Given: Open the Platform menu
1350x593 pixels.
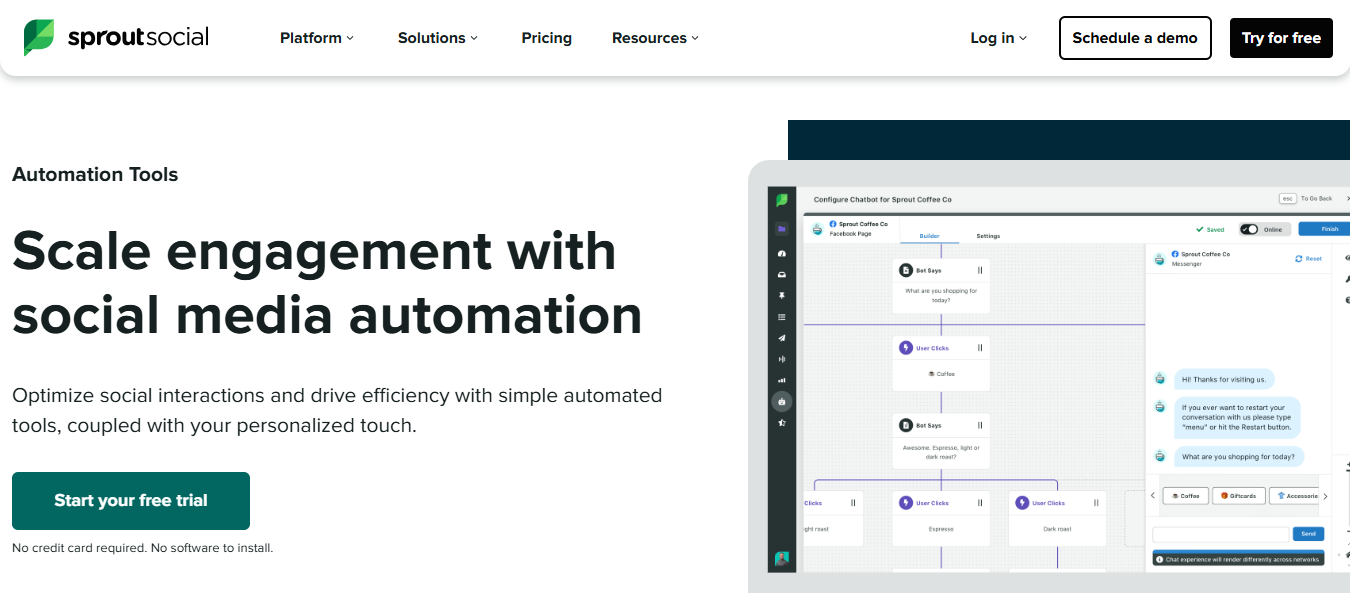Looking at the screenshot, I should tap(317, 38).
